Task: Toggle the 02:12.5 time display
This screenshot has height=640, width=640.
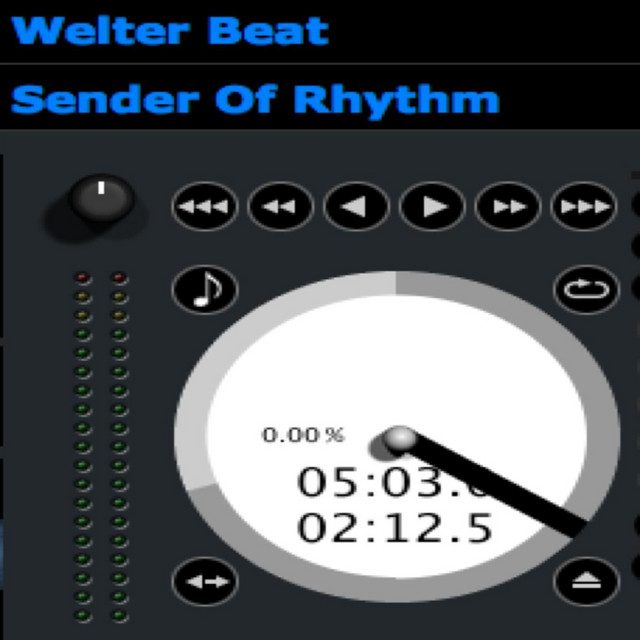Action: point(395,528)
